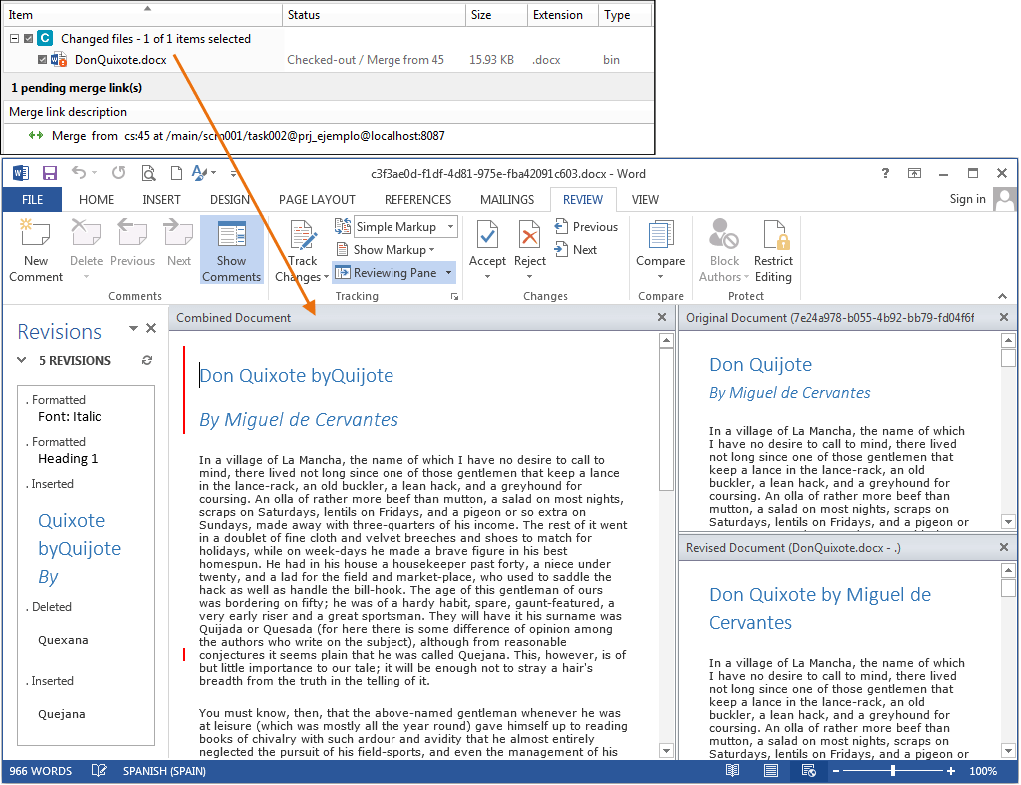Switch to the INSERT tab

point(161,200)
